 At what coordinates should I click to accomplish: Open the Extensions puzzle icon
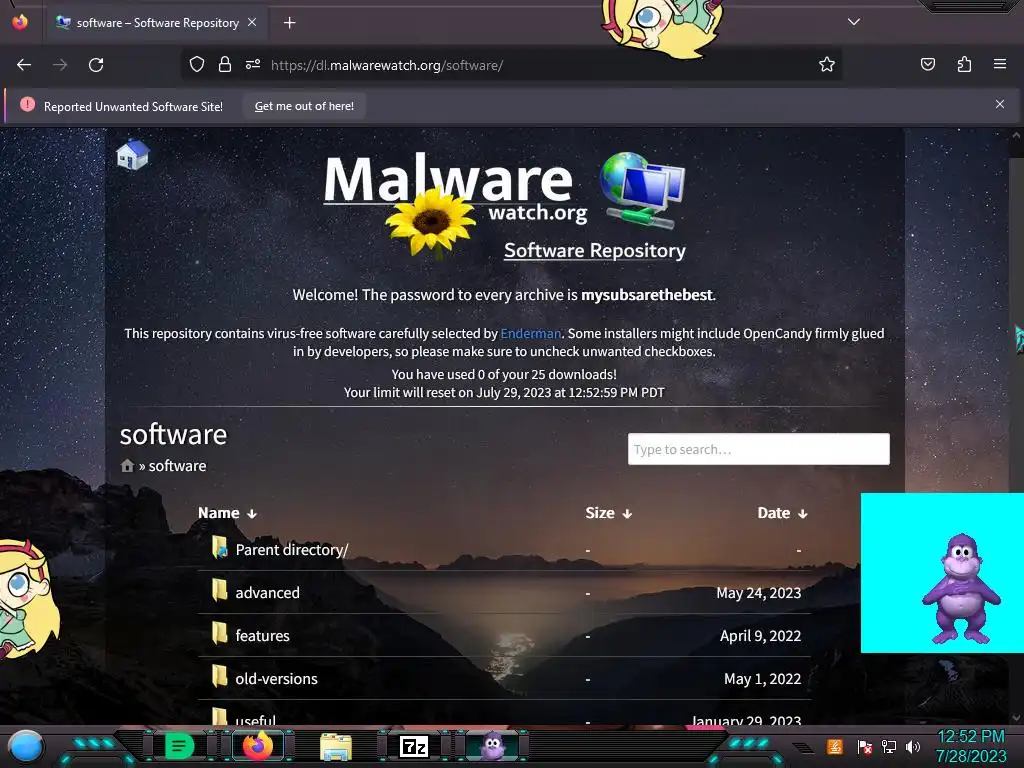[x=964, y=64]
